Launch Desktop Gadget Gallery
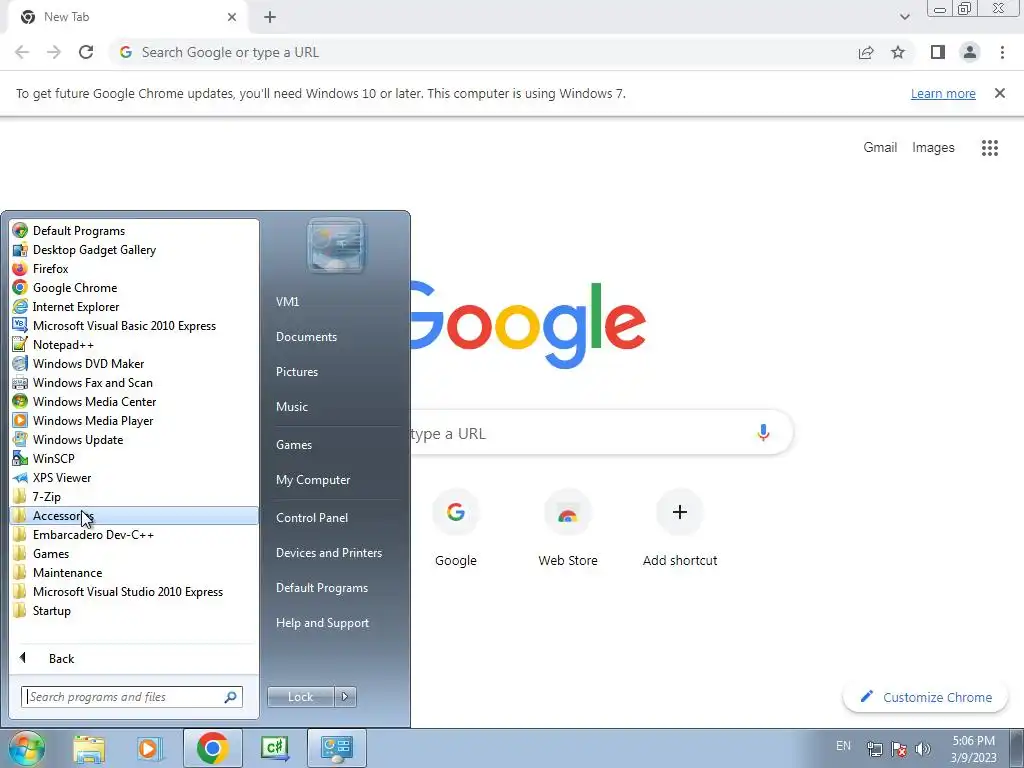This screenshot has width=1024, height=768. click(x=134, y=249)
